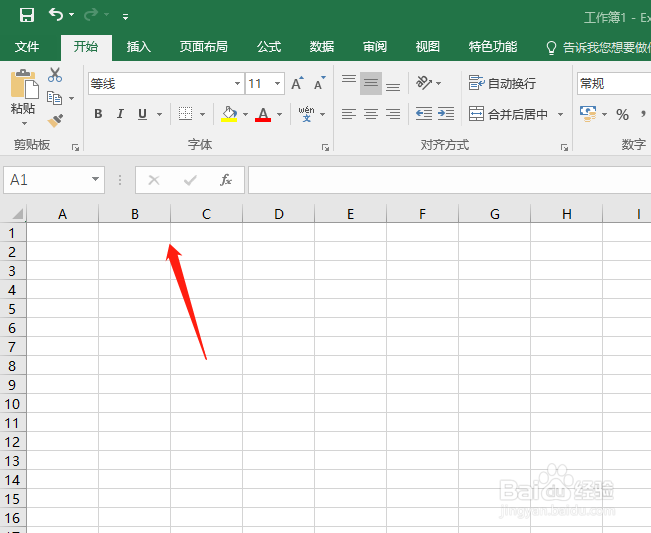Image resolution: width=651 pixels, height=533 pixels.
Task: Apply Percent Style % button
Action: [622, 114]
